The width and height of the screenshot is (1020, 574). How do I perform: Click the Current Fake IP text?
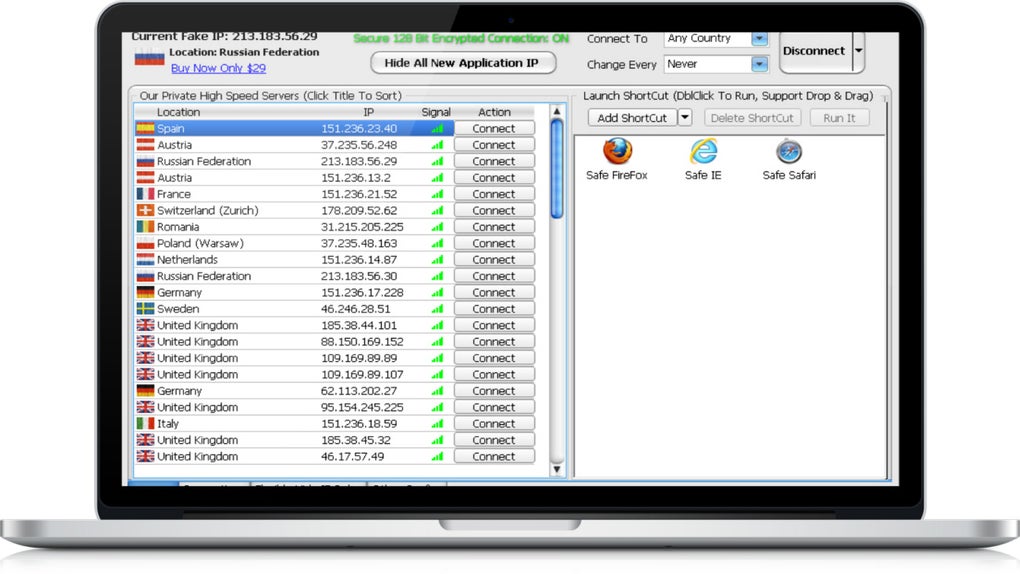pos(224,37)
